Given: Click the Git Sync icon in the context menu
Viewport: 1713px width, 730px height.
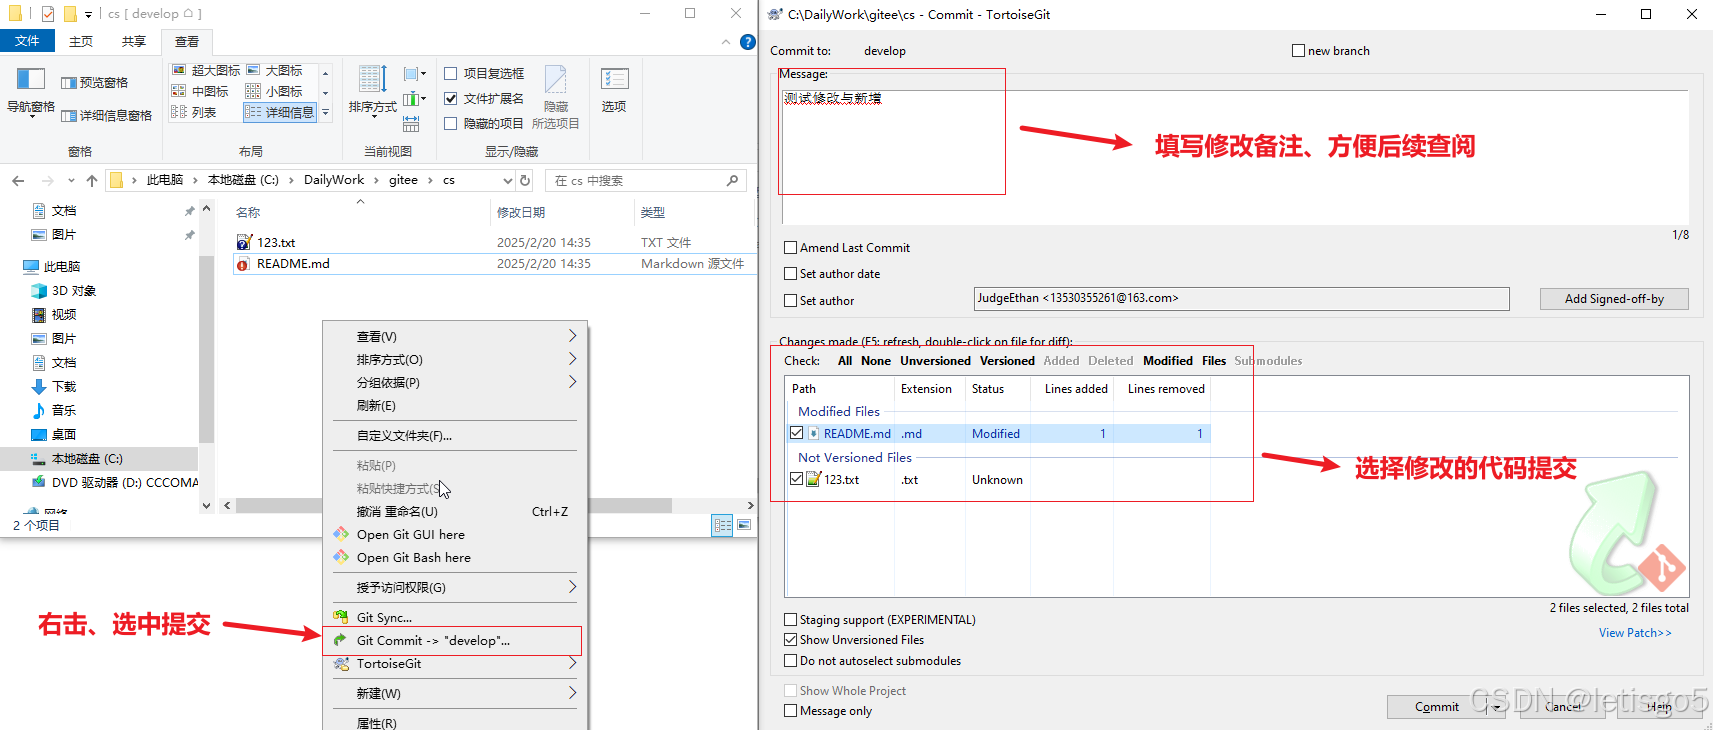Looking at the screenshot, I should [x=341, y=617].
